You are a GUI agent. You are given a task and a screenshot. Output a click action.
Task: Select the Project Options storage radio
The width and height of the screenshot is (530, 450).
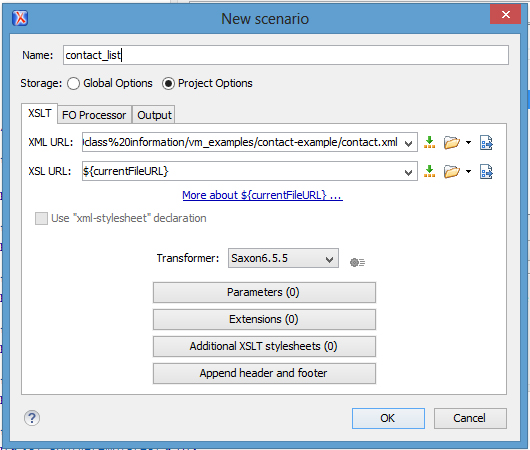coord(168,84)
